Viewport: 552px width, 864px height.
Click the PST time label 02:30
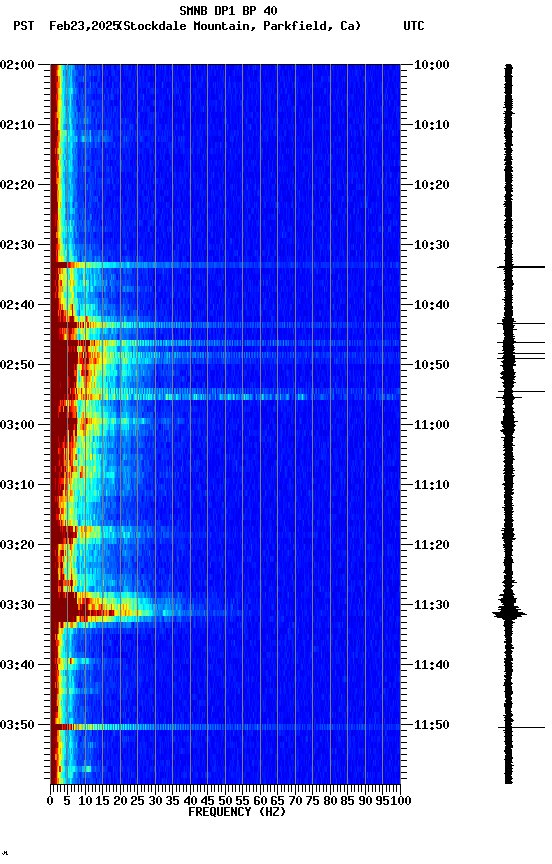(17, 245)
